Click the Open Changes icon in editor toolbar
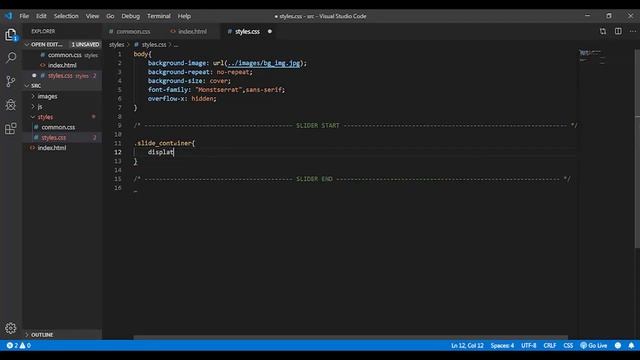The height and width of the screenshot is (360, 640). pos(603,31)
